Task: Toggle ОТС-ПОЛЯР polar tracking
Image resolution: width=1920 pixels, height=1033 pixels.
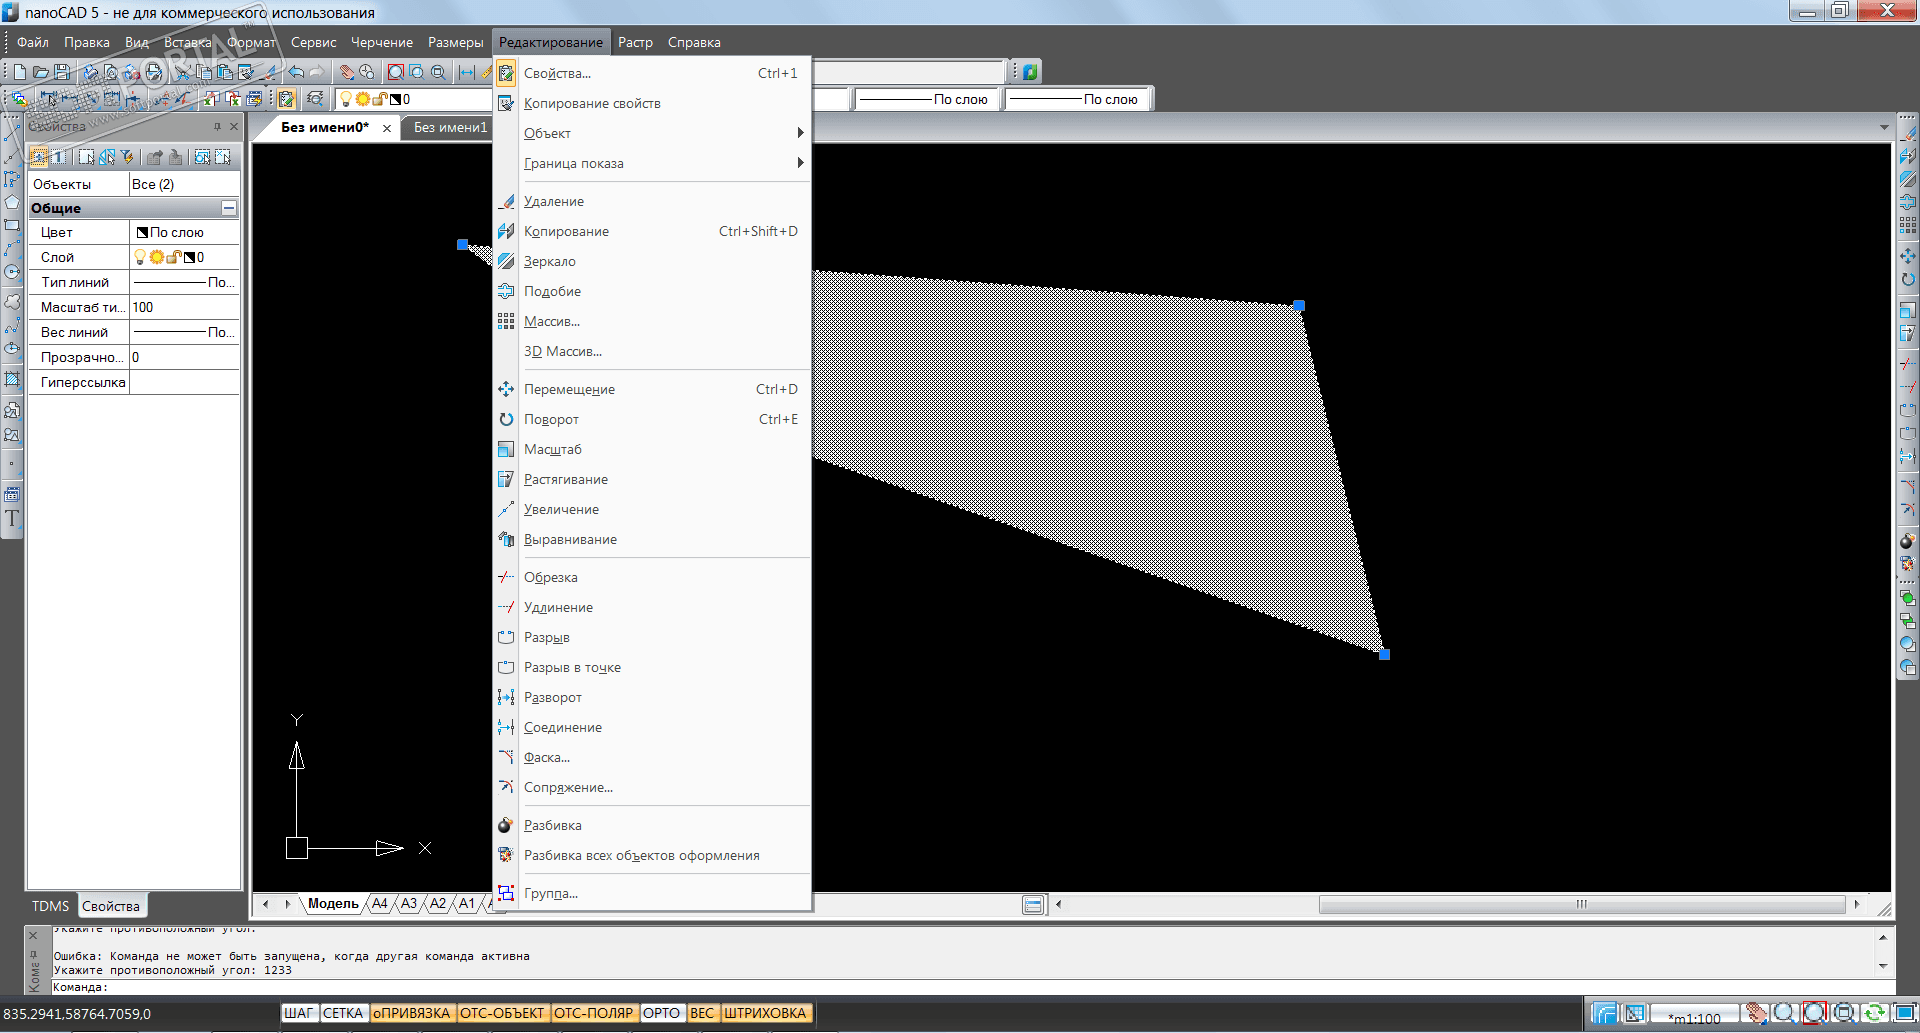Action: tap(594, 1013)
